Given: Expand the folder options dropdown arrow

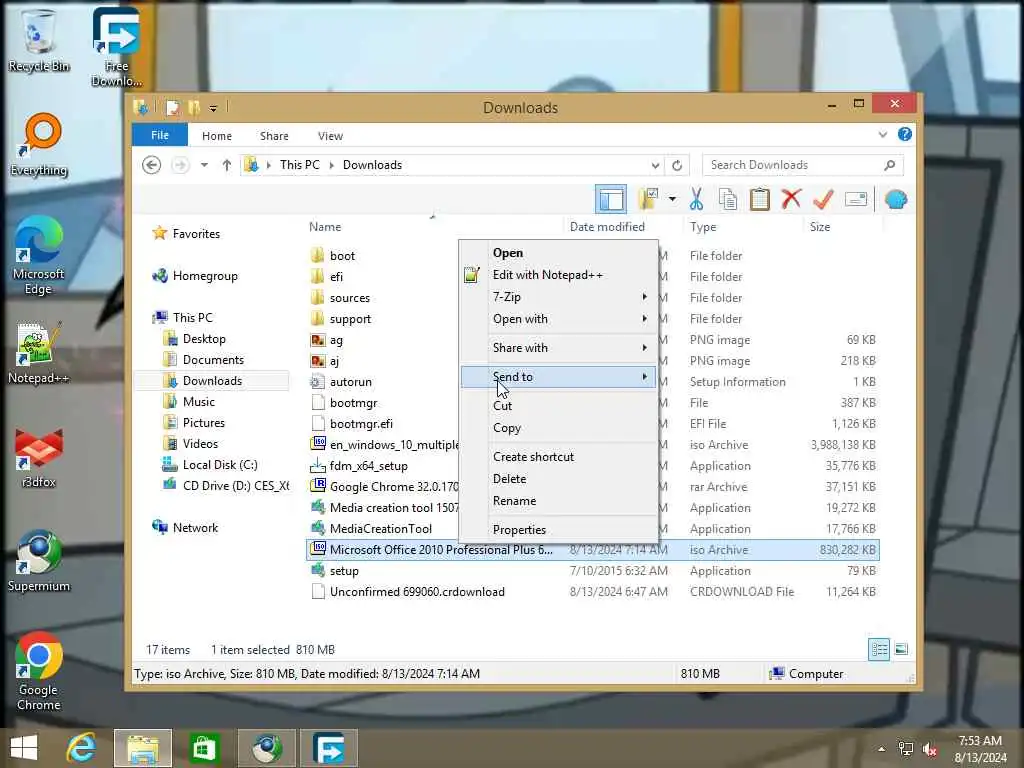Looking at the screenshot, I should coord(672,199).
